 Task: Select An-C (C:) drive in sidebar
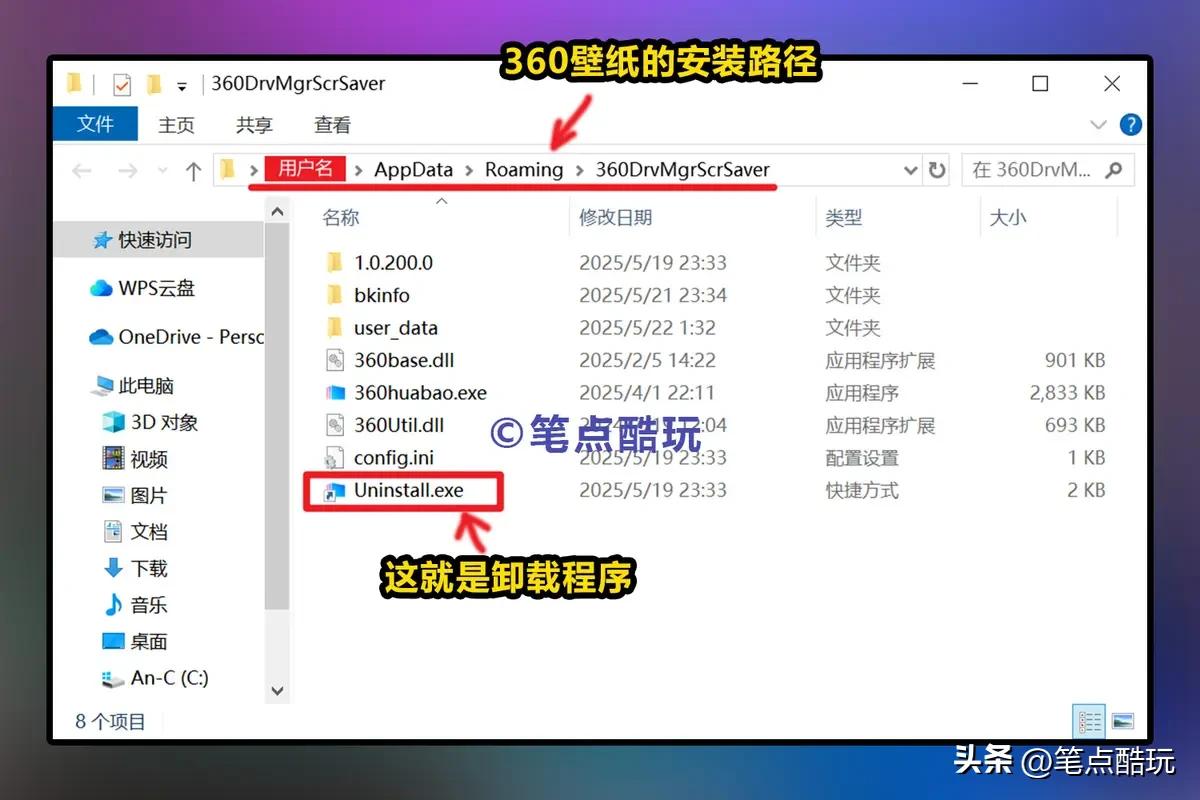point(168,678)
